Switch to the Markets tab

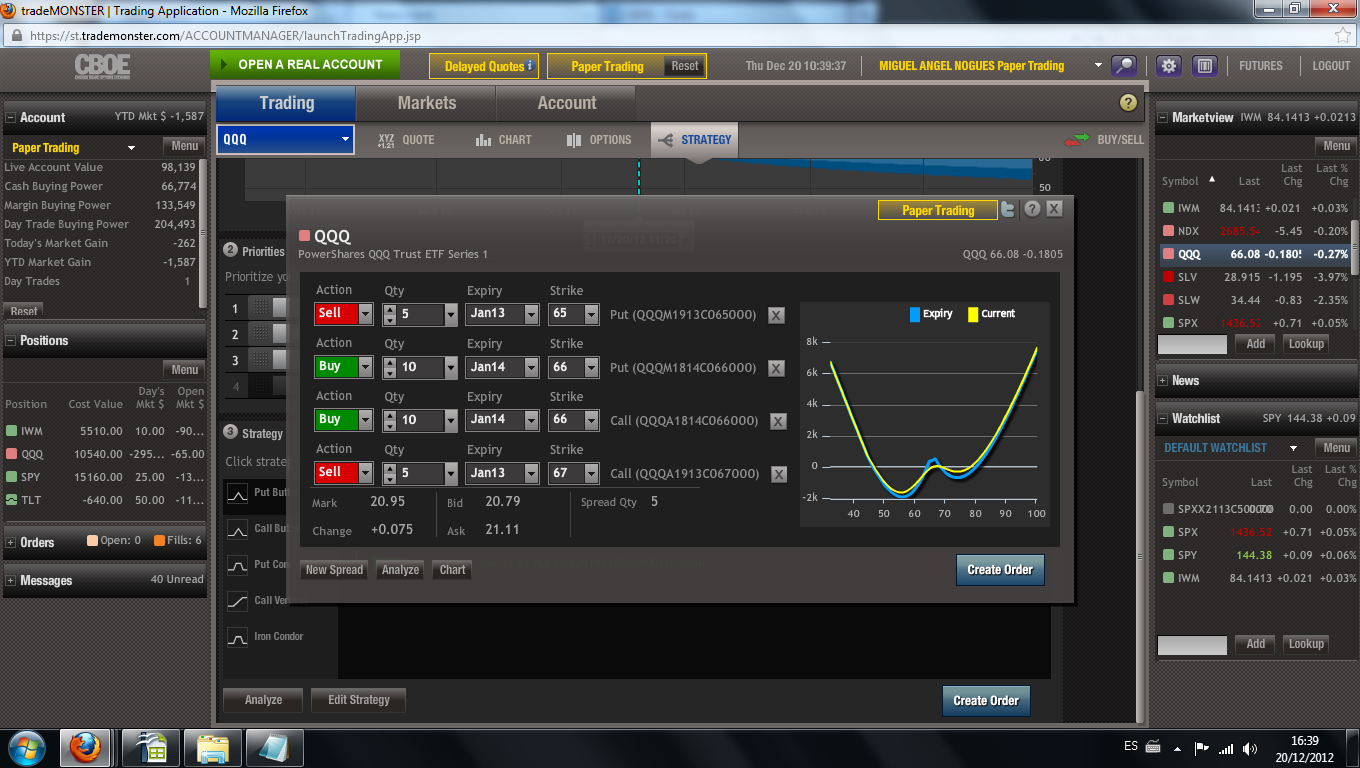(426, 103)
